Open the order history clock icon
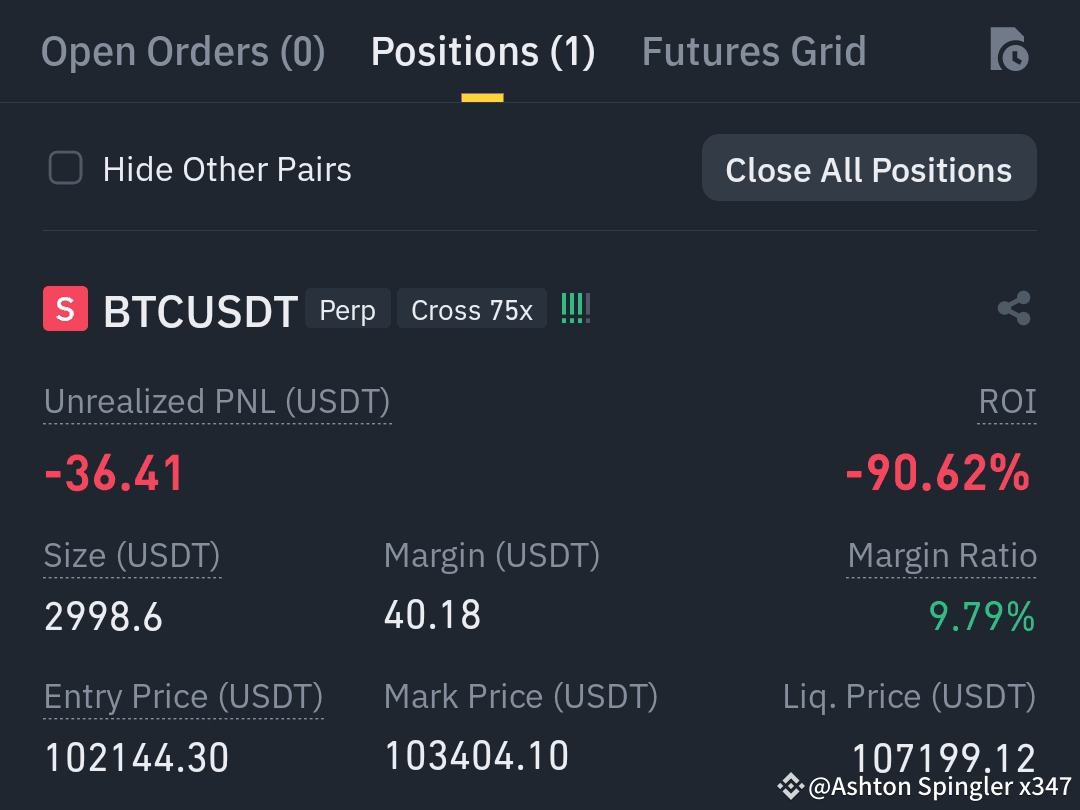Image resolution: width=1080 pixels, height=810 pixels. click(1009, 50)
